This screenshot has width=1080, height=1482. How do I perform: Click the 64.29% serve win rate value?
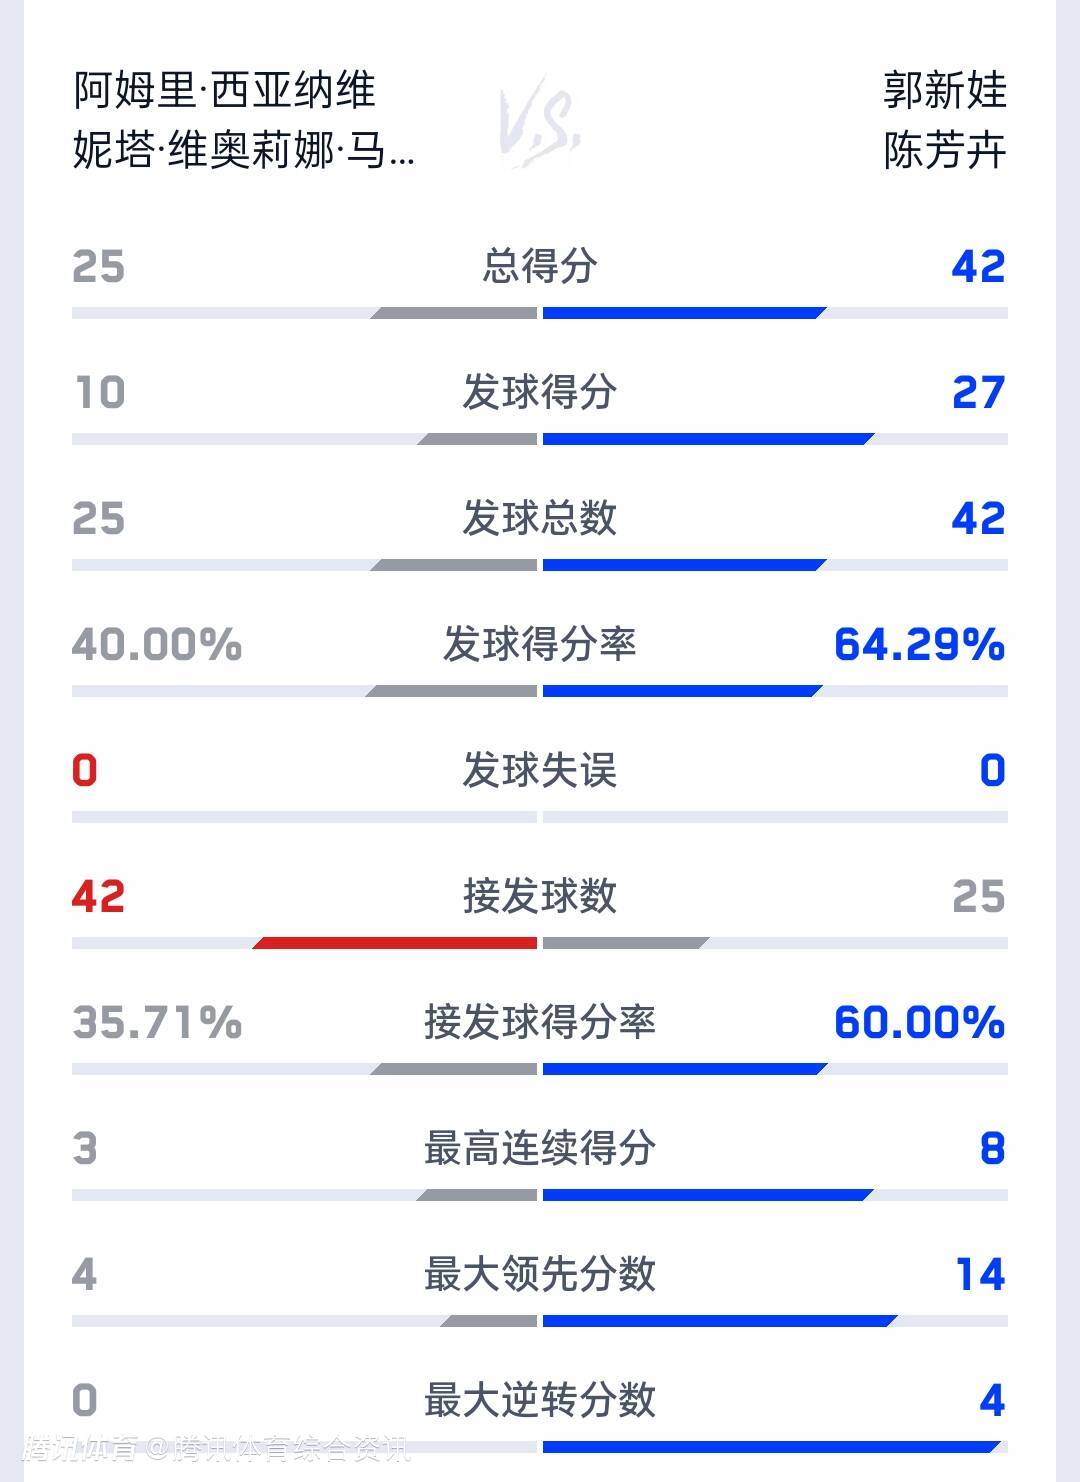pos(918,644)
